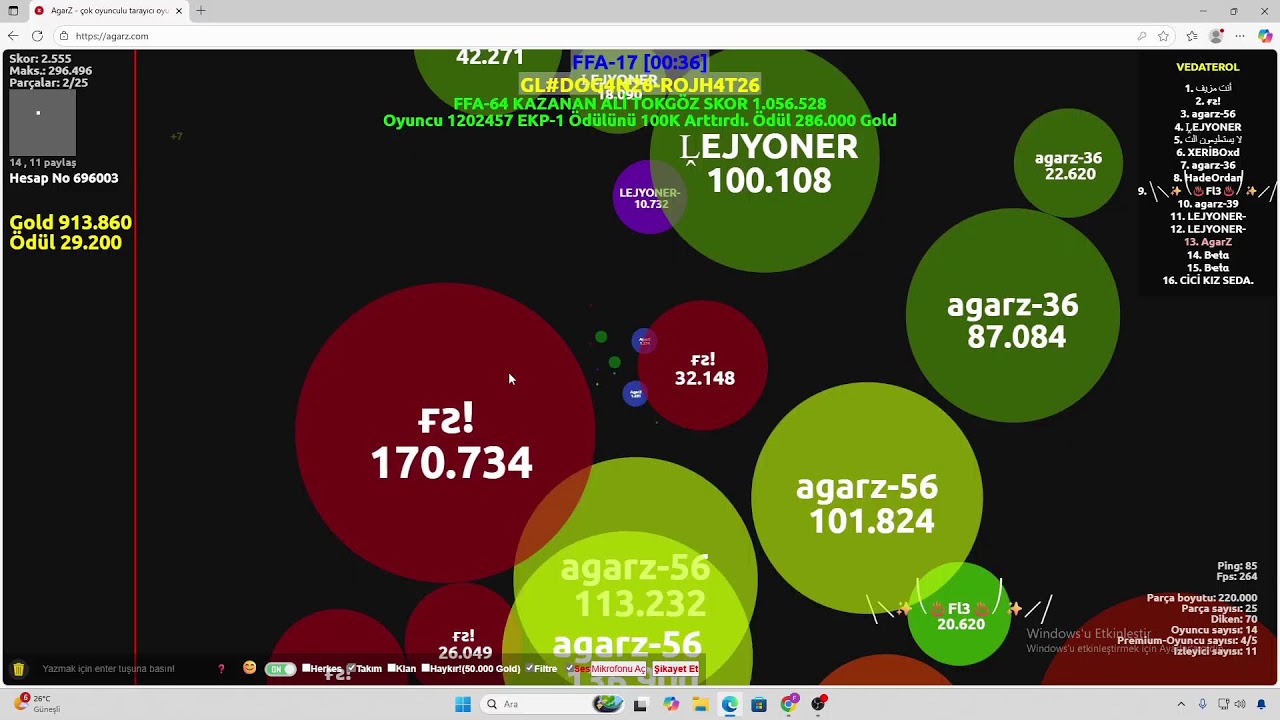Reload the agarz.com page
1280x720 pixels.
(x=38, y=36)
